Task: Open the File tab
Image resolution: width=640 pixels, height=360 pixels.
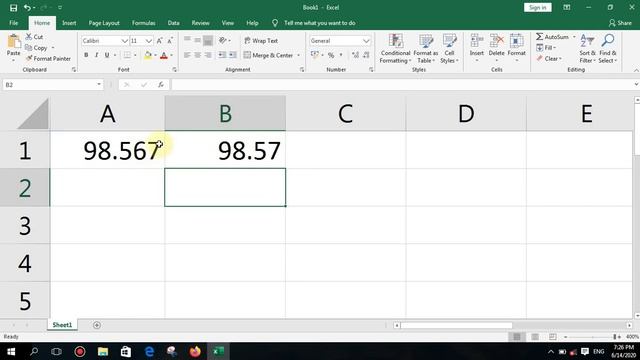Action: 13,23
